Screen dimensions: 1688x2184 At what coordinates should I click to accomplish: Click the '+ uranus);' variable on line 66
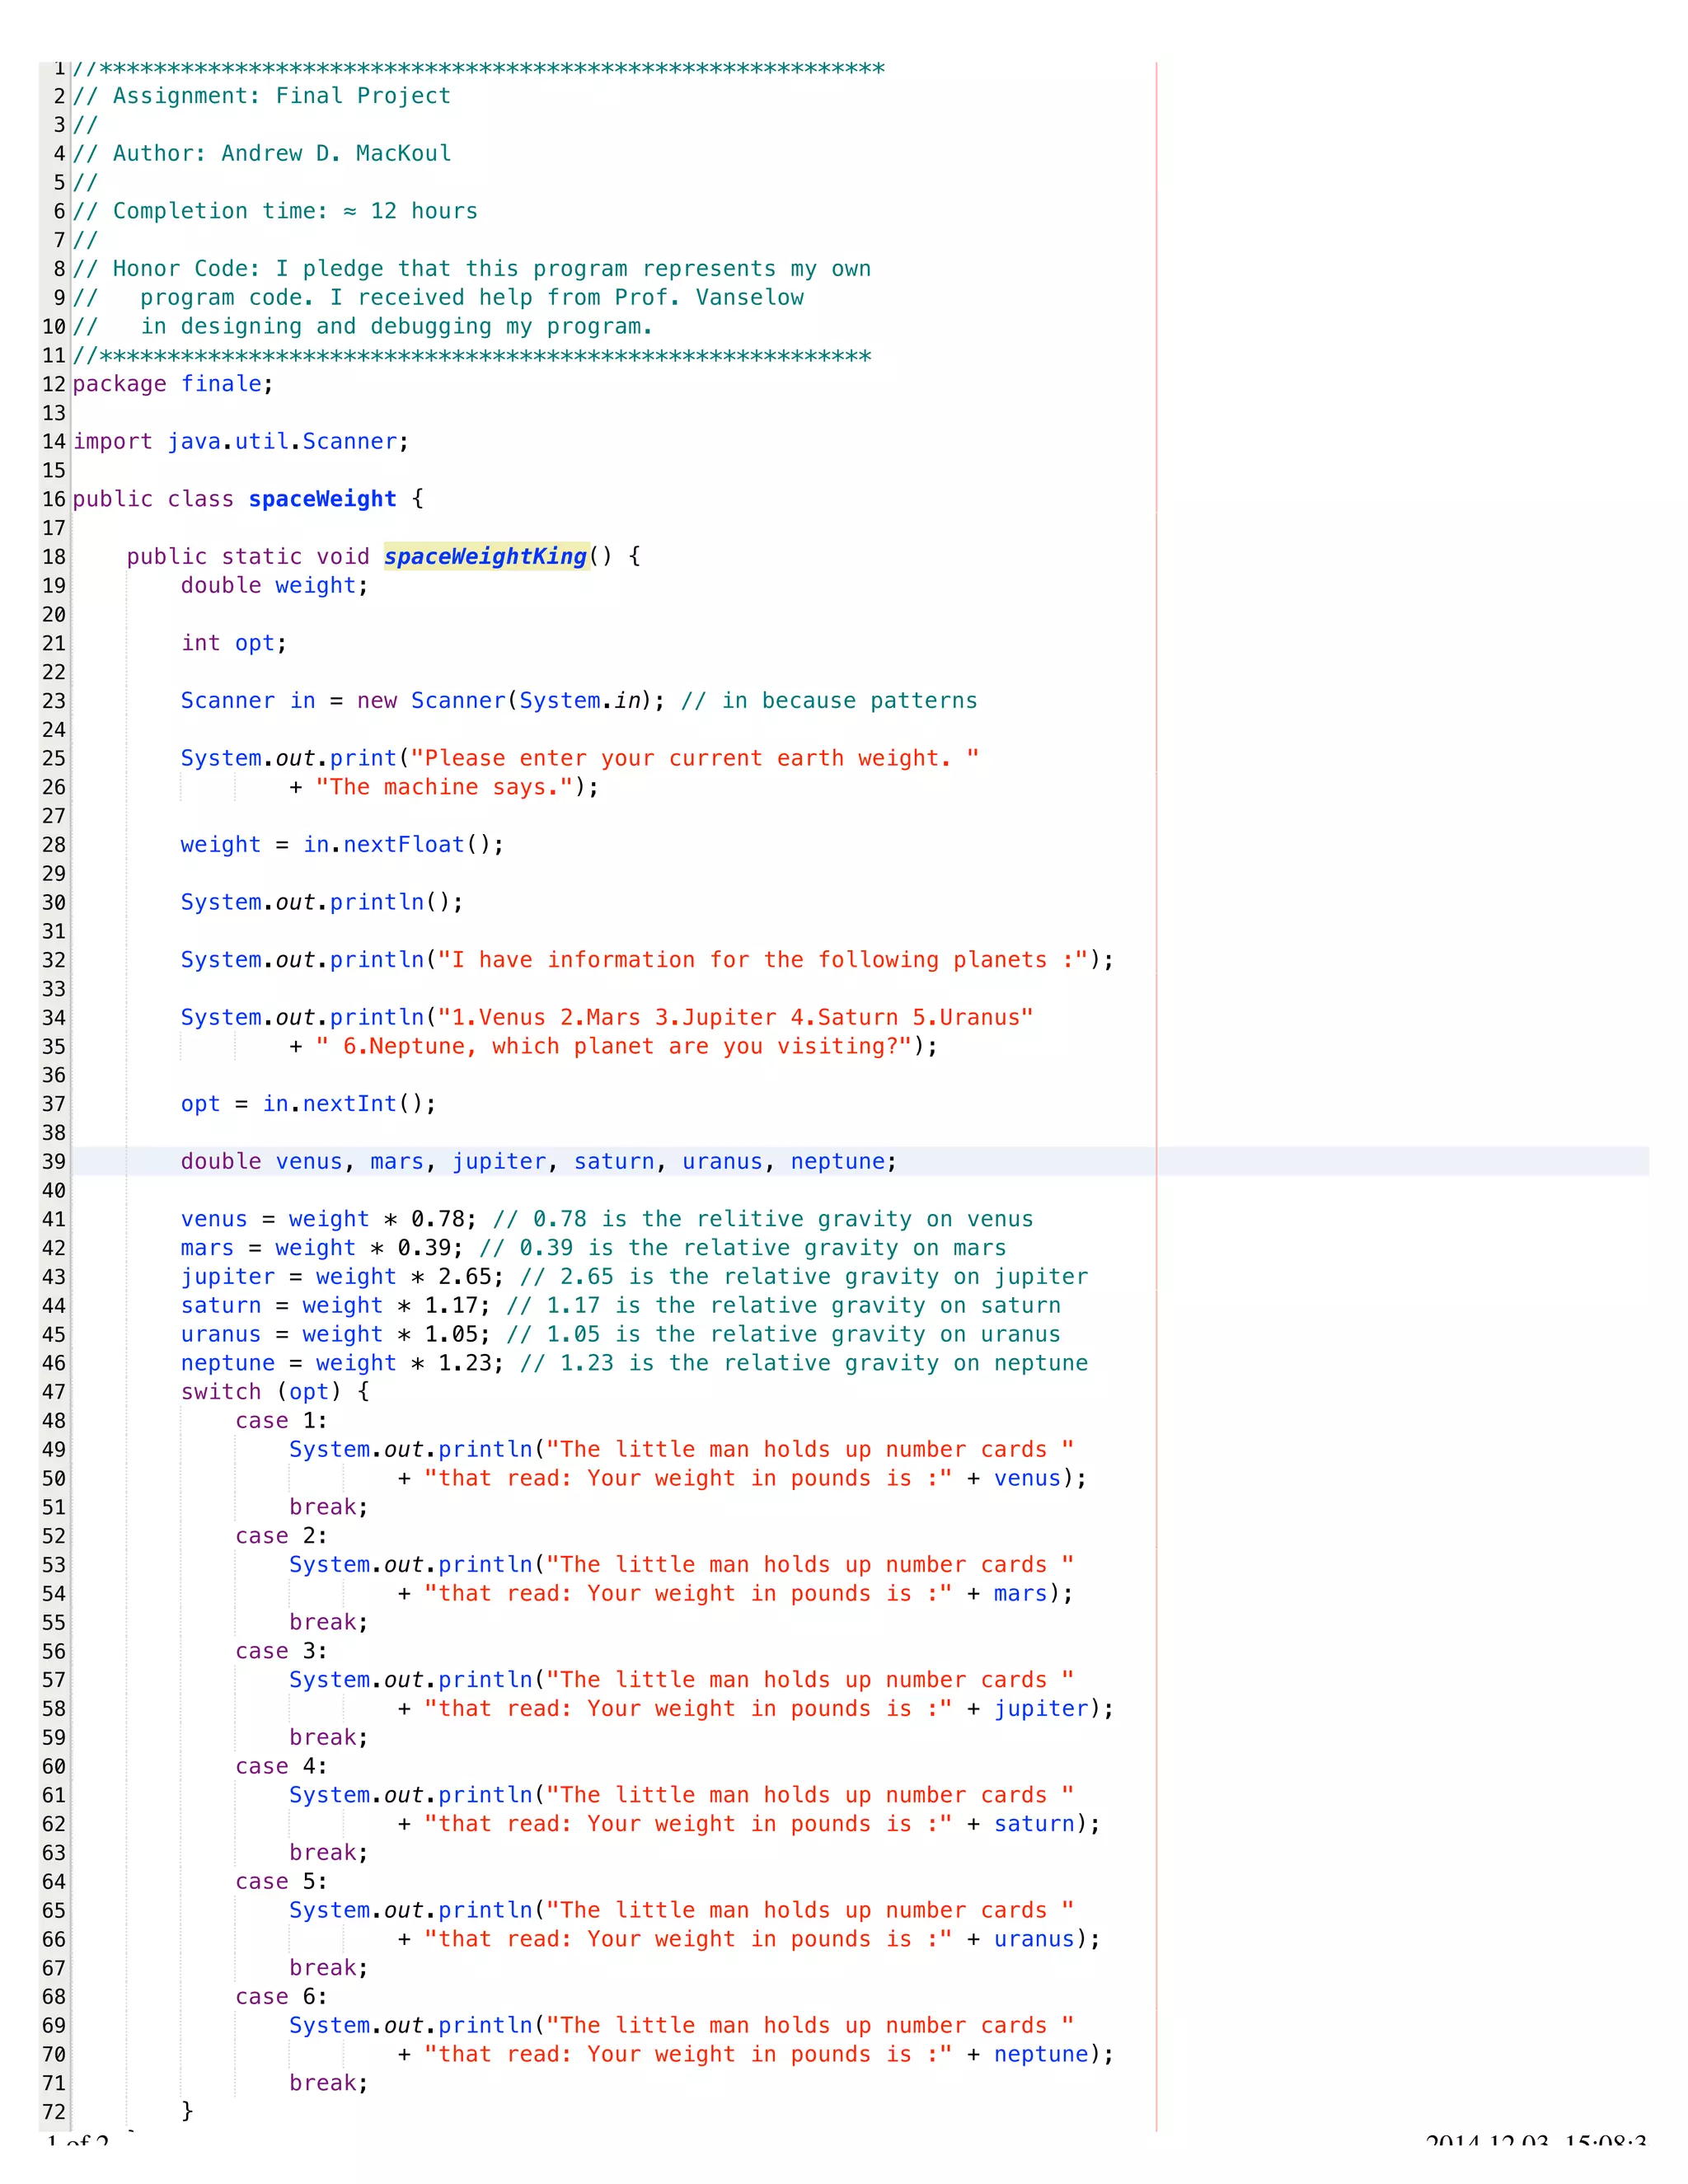[1034, 1940]
